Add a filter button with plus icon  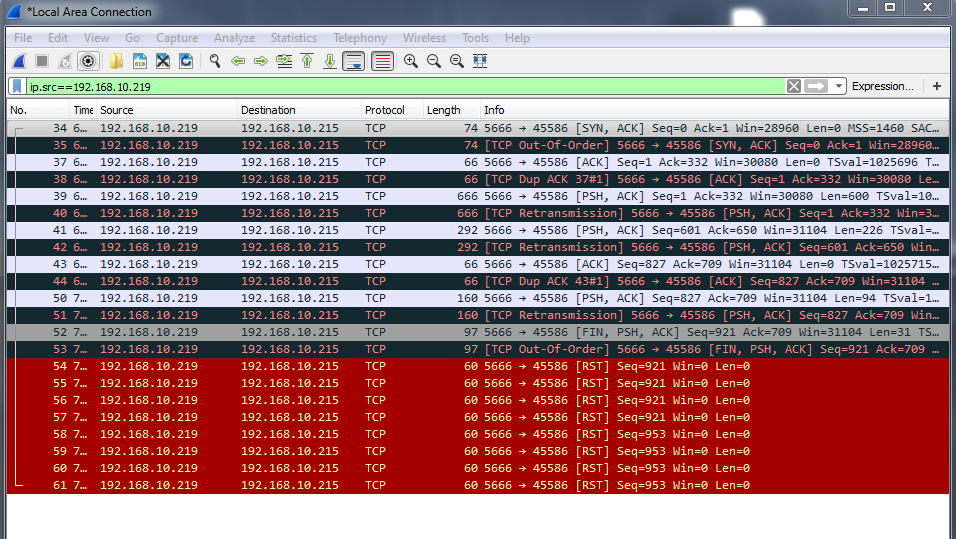(x=937, y=87)
